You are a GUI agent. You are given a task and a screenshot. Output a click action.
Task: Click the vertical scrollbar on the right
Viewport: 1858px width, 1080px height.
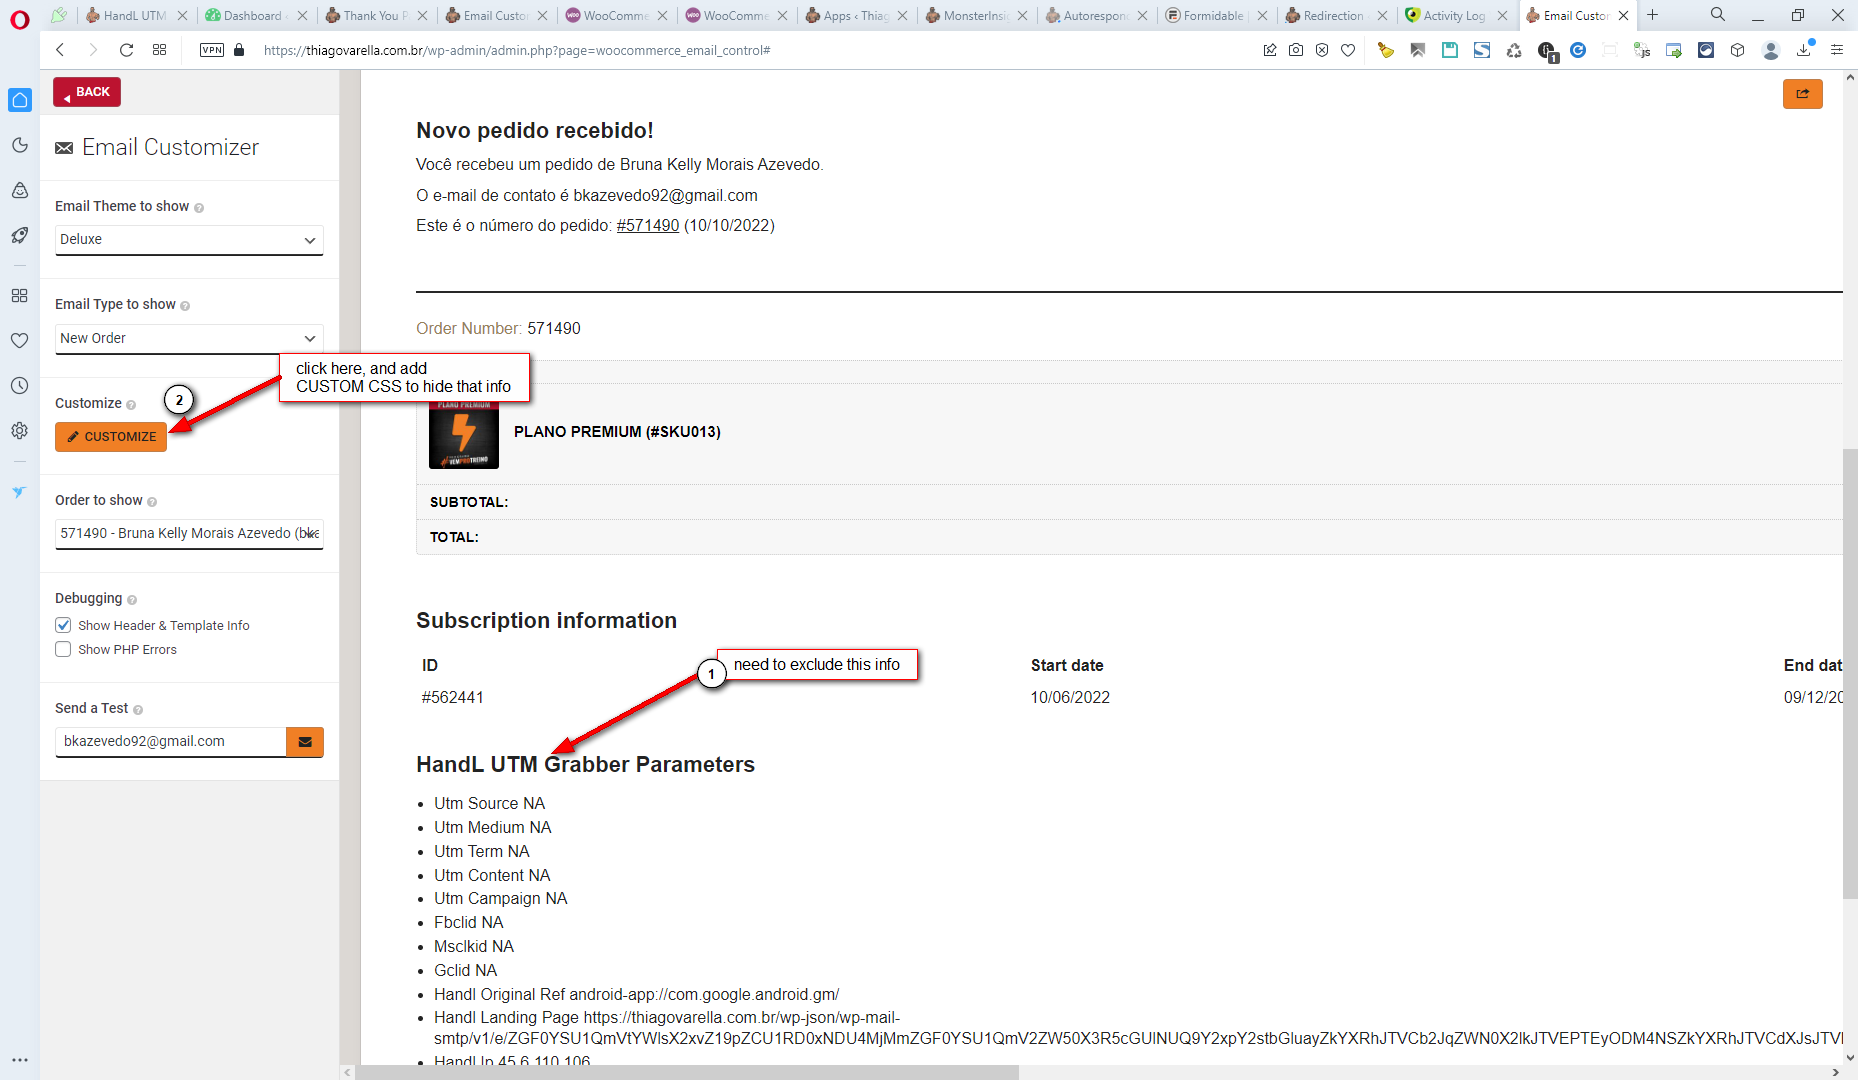point(1850,675)
